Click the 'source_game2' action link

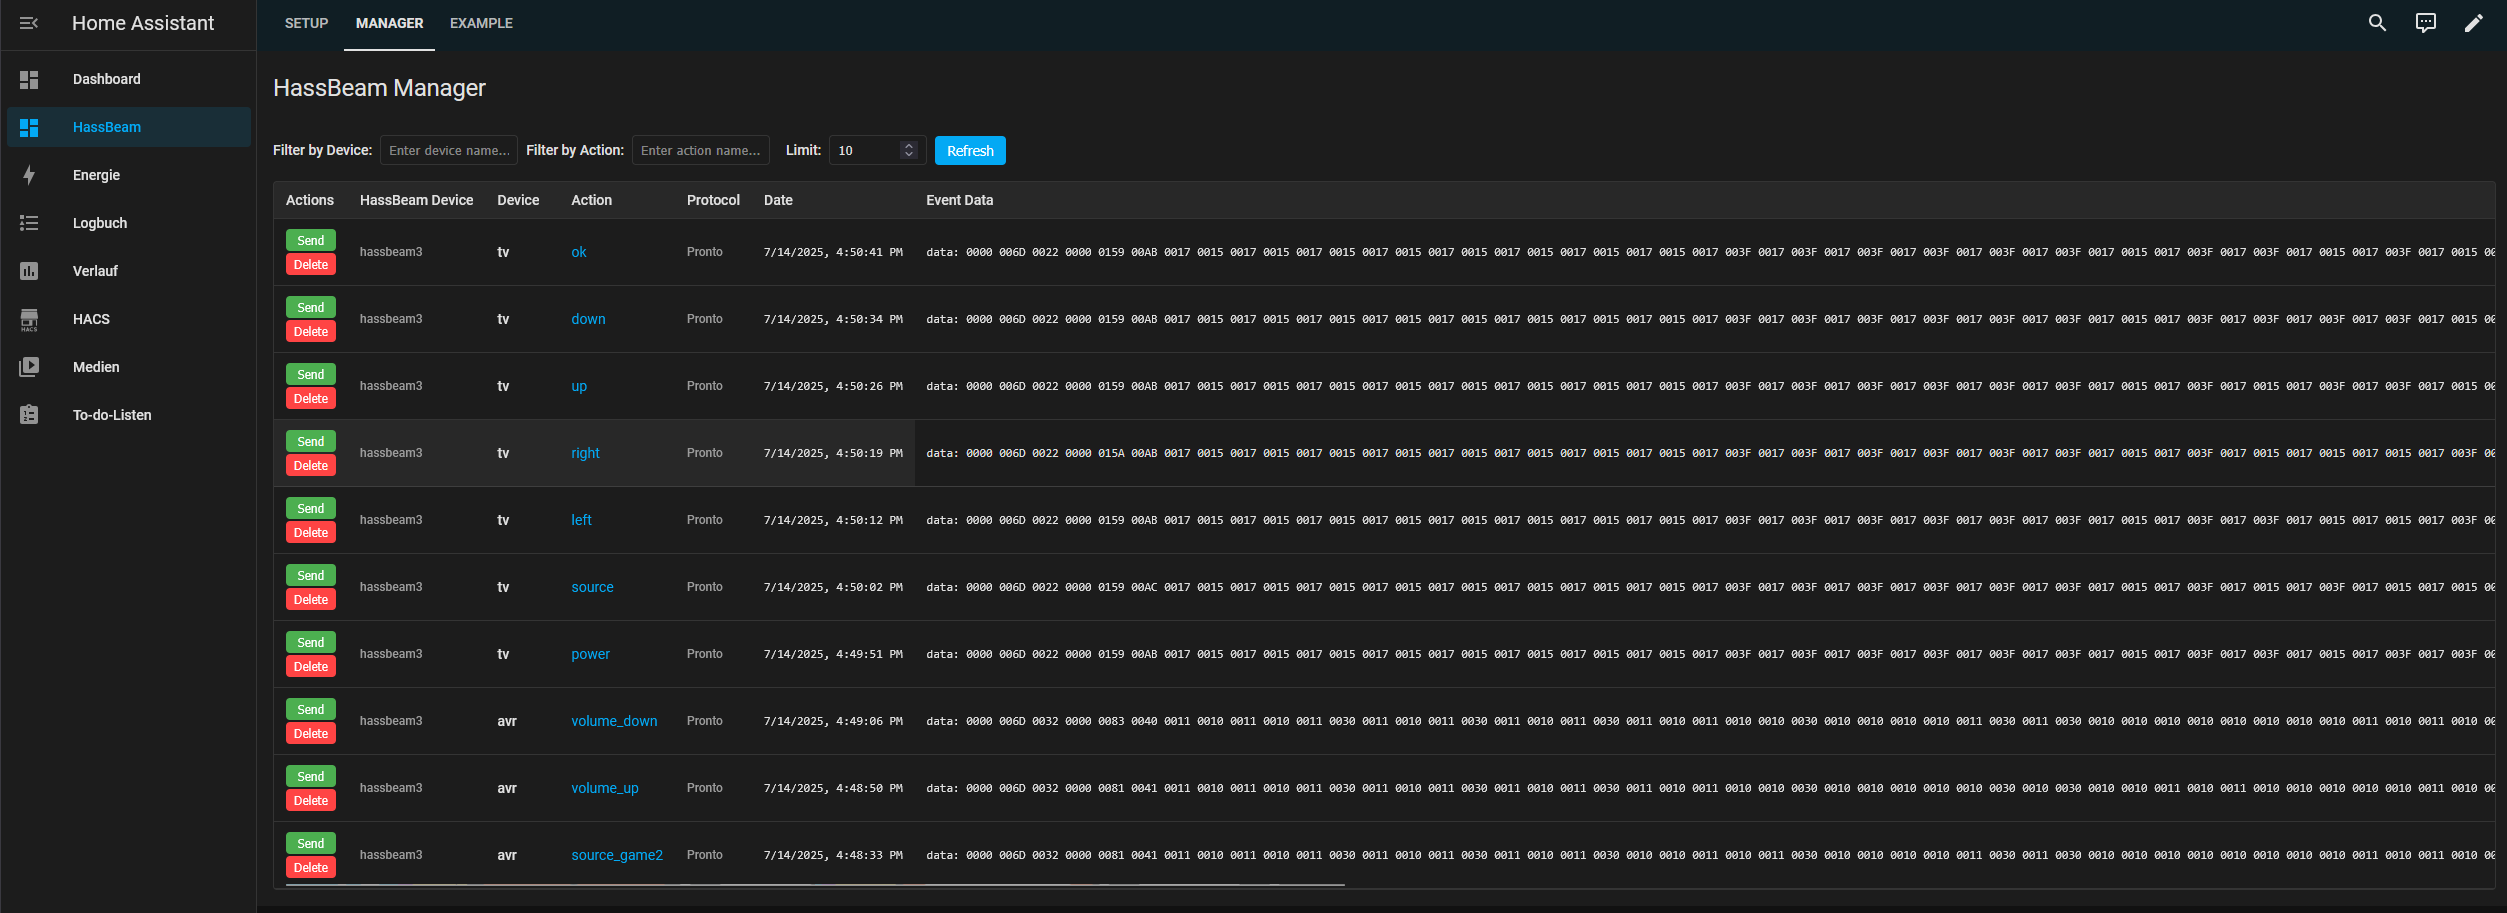[617, 855]
